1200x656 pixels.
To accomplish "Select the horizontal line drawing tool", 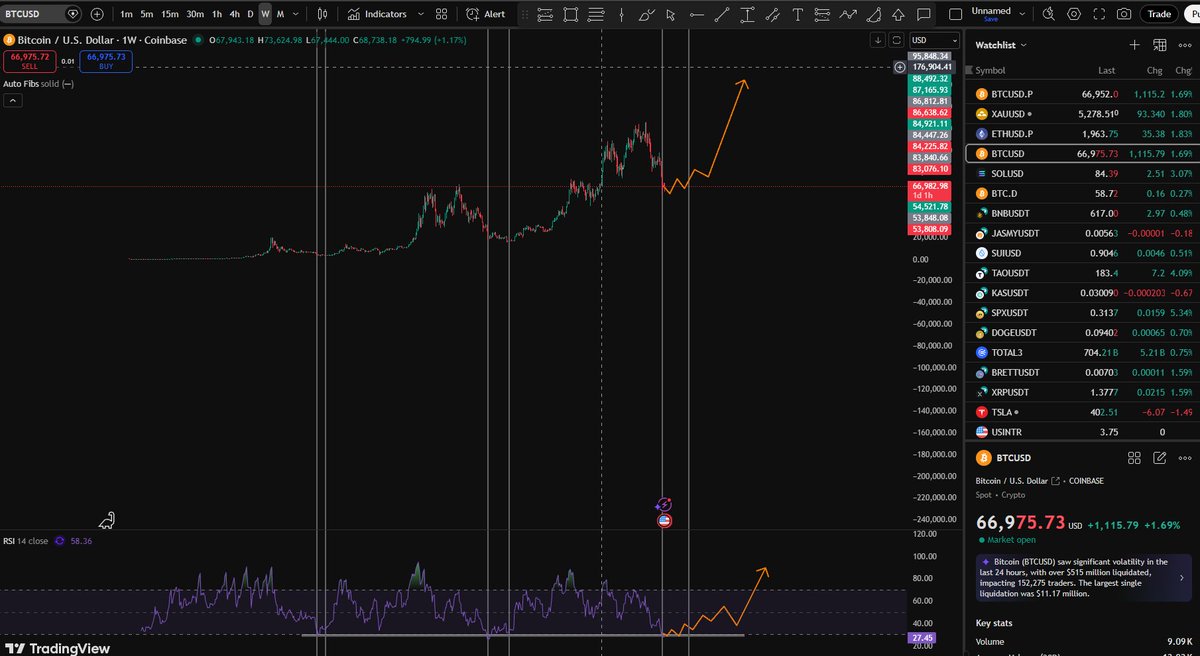I will (x=697, y=14).
